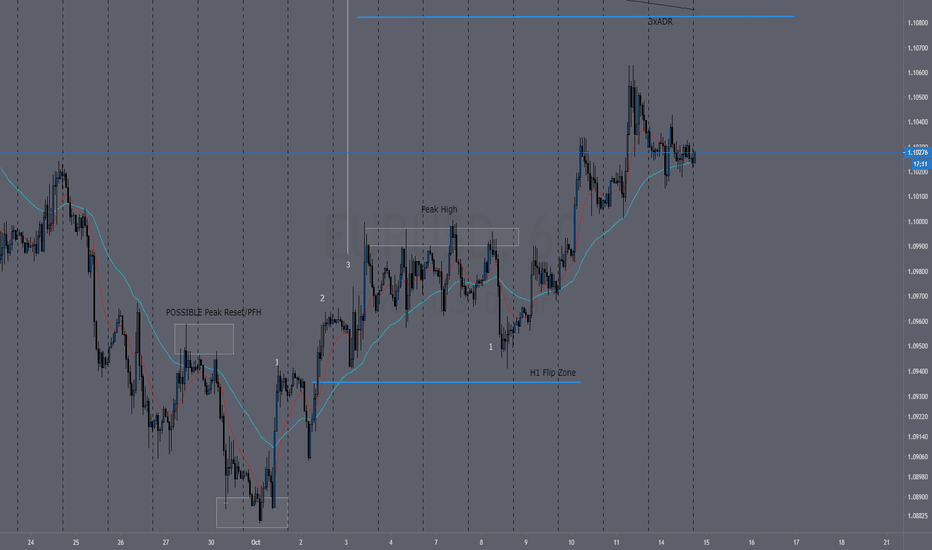Image resolution: width=932 pixels, height=550 pixels.
Task: Click the 'Oct' month label on time axis
Action: (x=256, y=542)
